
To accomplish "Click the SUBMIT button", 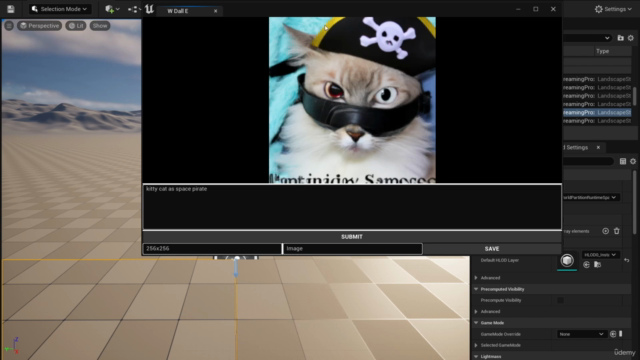I will pos(352,237).
